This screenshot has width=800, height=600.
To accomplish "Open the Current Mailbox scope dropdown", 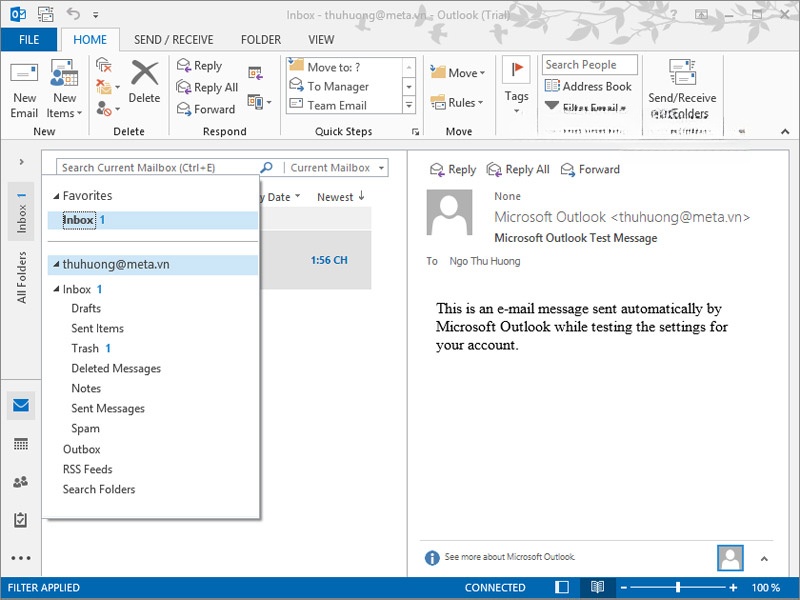I will coord(337,167).
